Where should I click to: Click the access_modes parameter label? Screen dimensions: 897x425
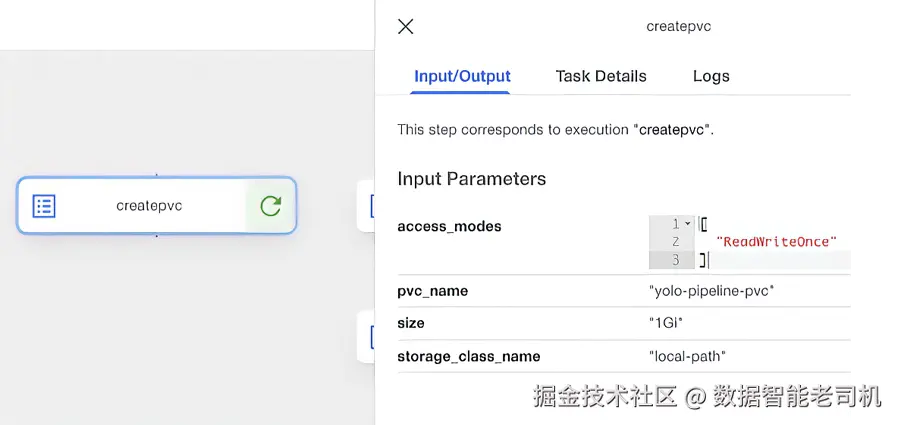(x=449, y=227)
